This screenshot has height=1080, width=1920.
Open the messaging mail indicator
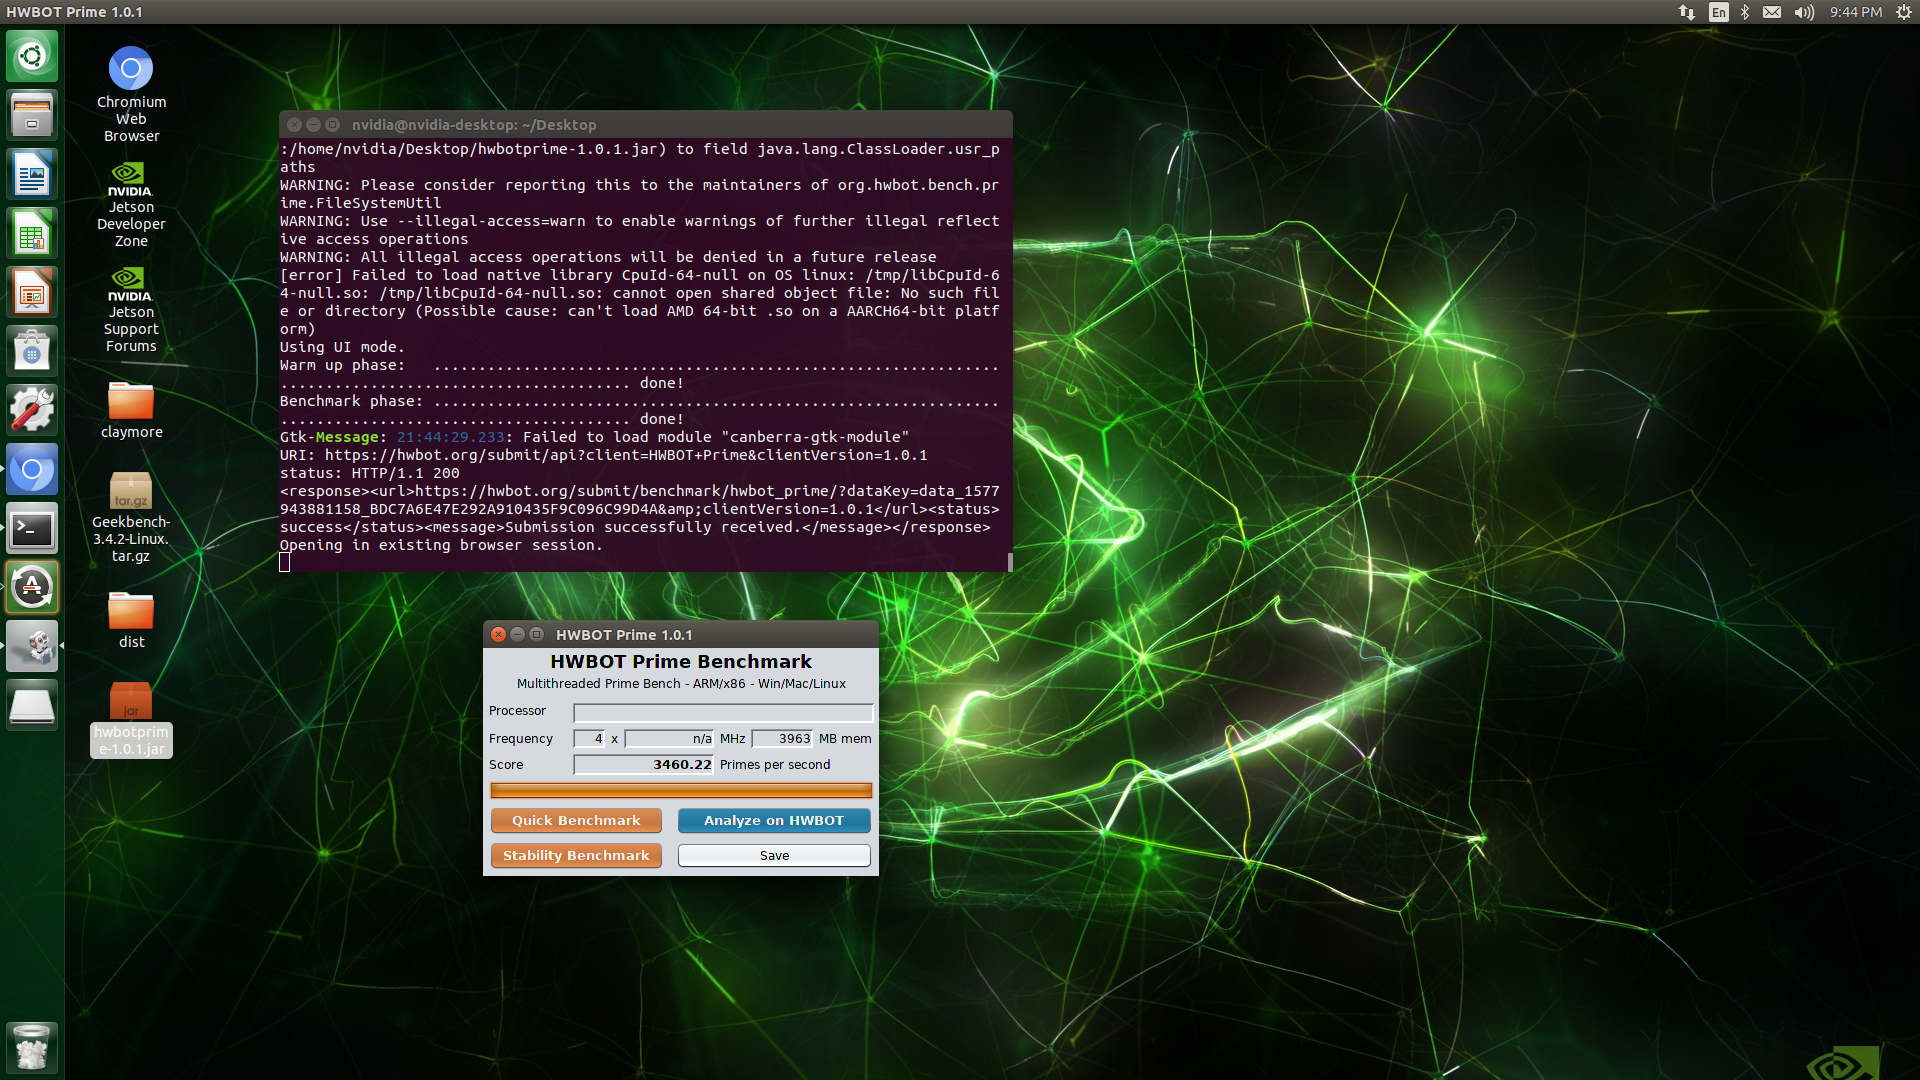pyautogui.click(x=1772, y=12)
